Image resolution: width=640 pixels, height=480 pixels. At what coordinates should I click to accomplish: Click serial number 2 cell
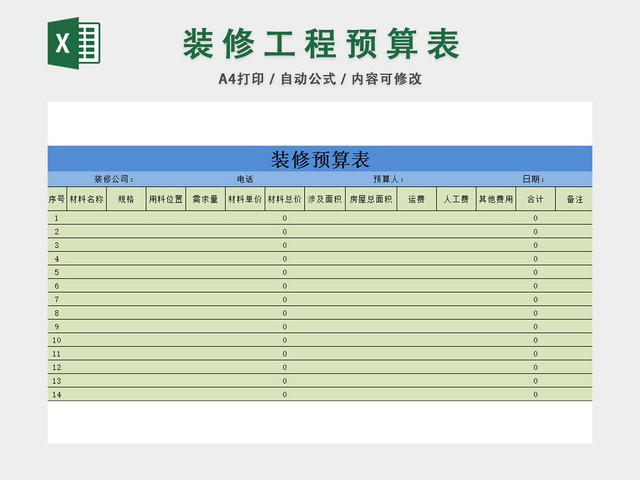pyautogui.click(x=57, y=231)
